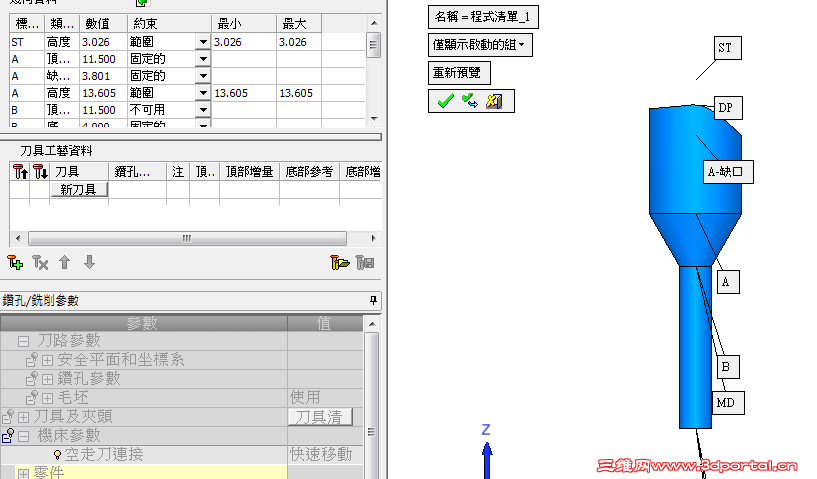This screenshot has height=479, width=817.
Task: Click the add new tool icon
Action: point(15,262)
